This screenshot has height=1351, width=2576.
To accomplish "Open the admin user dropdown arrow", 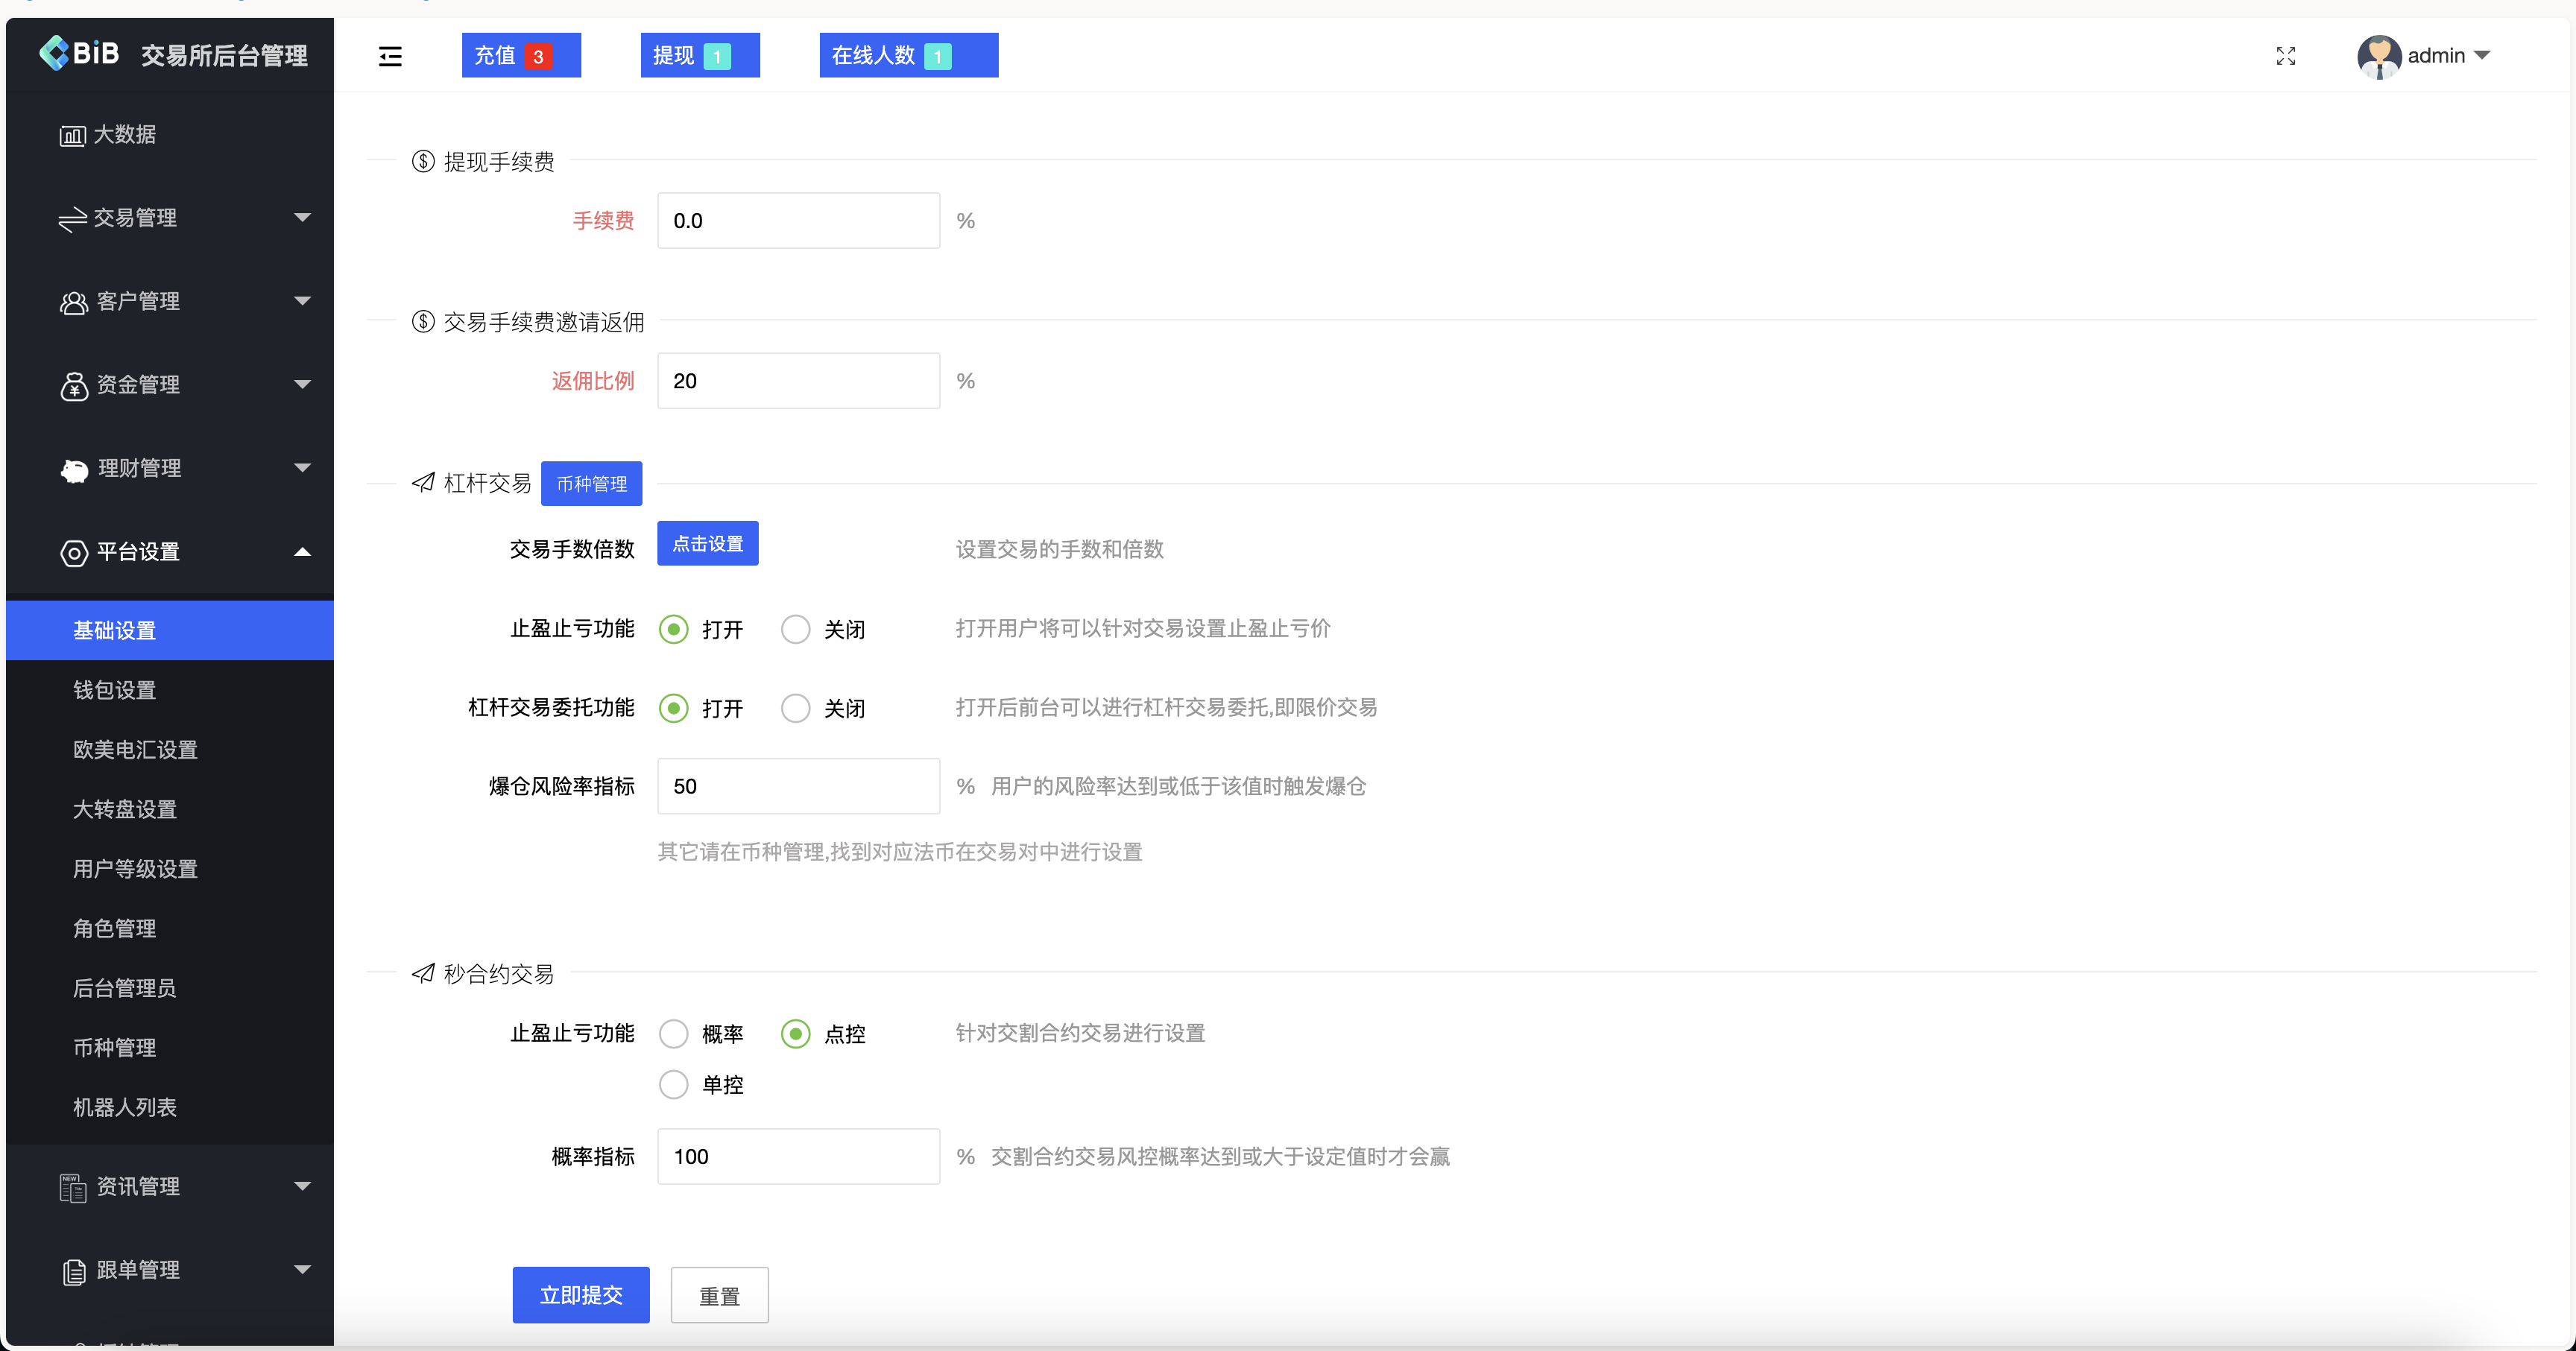I will point(2481,56).
